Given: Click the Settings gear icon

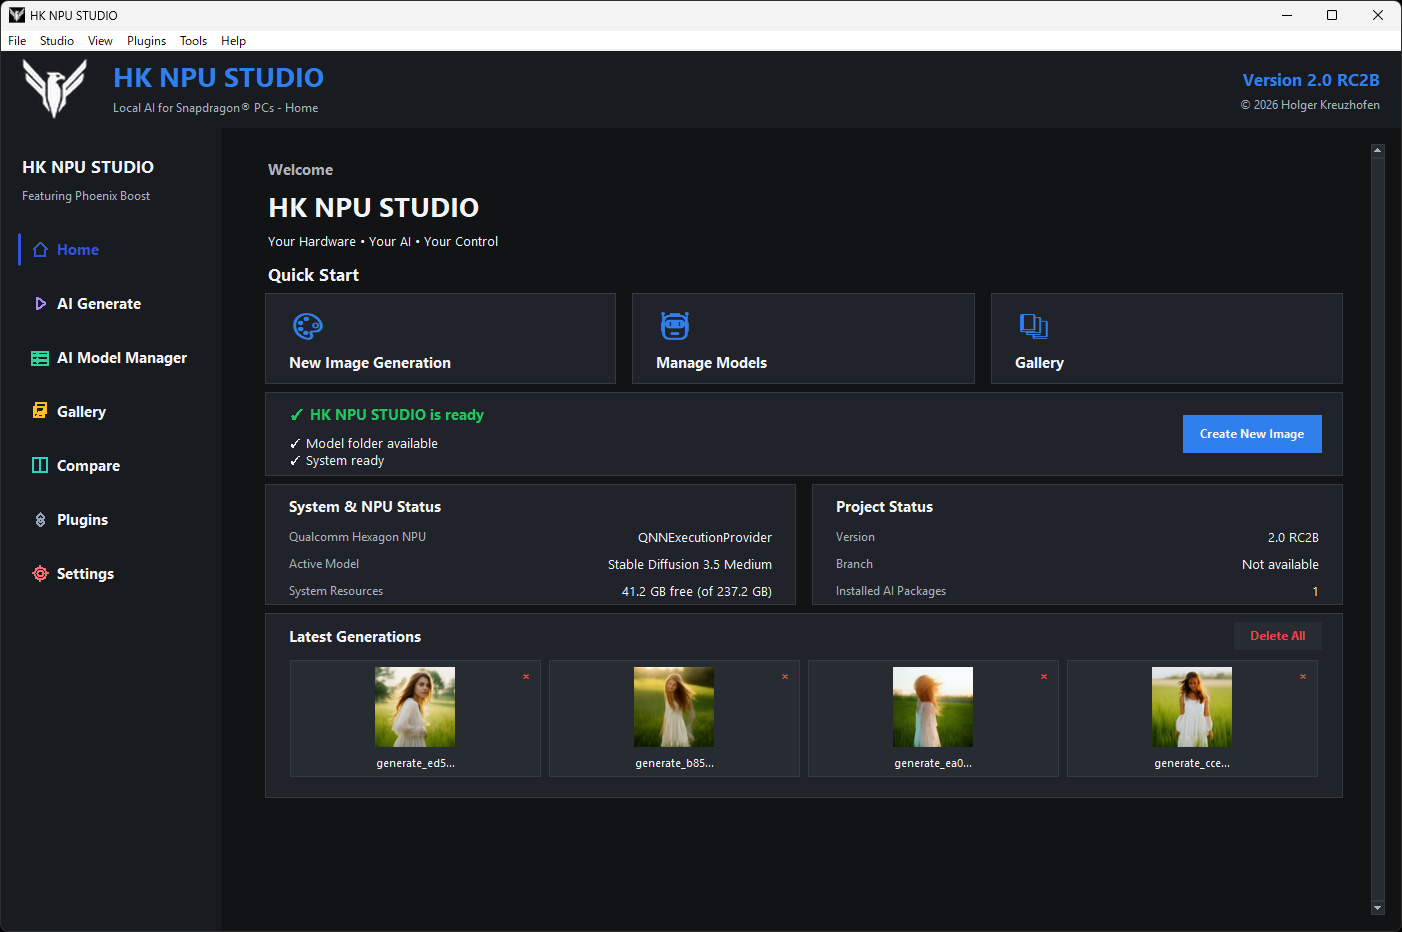Looking at the screenshot, I should point(40,574).
